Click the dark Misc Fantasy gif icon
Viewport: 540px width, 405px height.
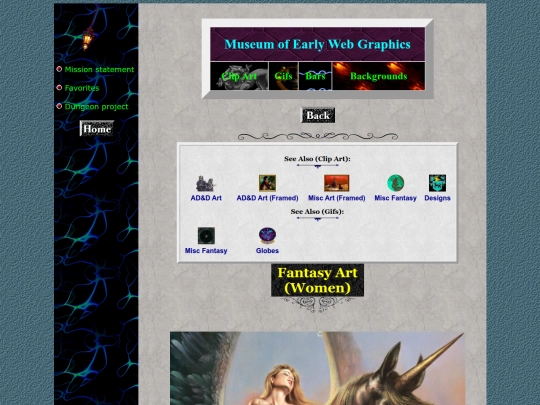click(206, 236)
